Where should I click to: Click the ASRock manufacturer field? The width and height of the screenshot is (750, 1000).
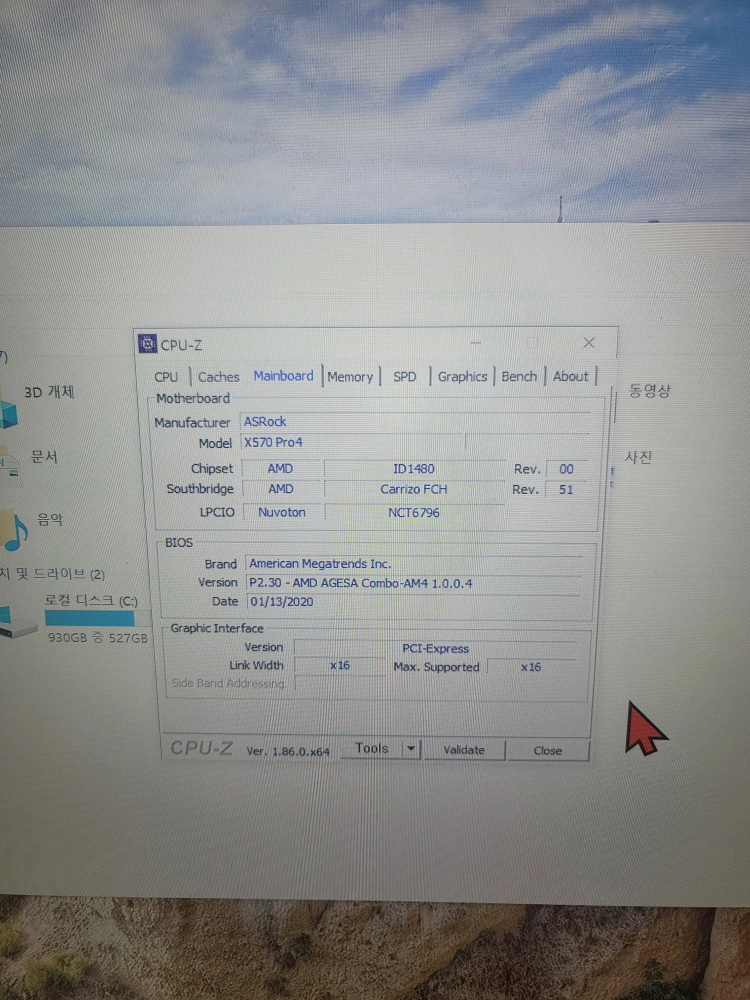(415, 422)
